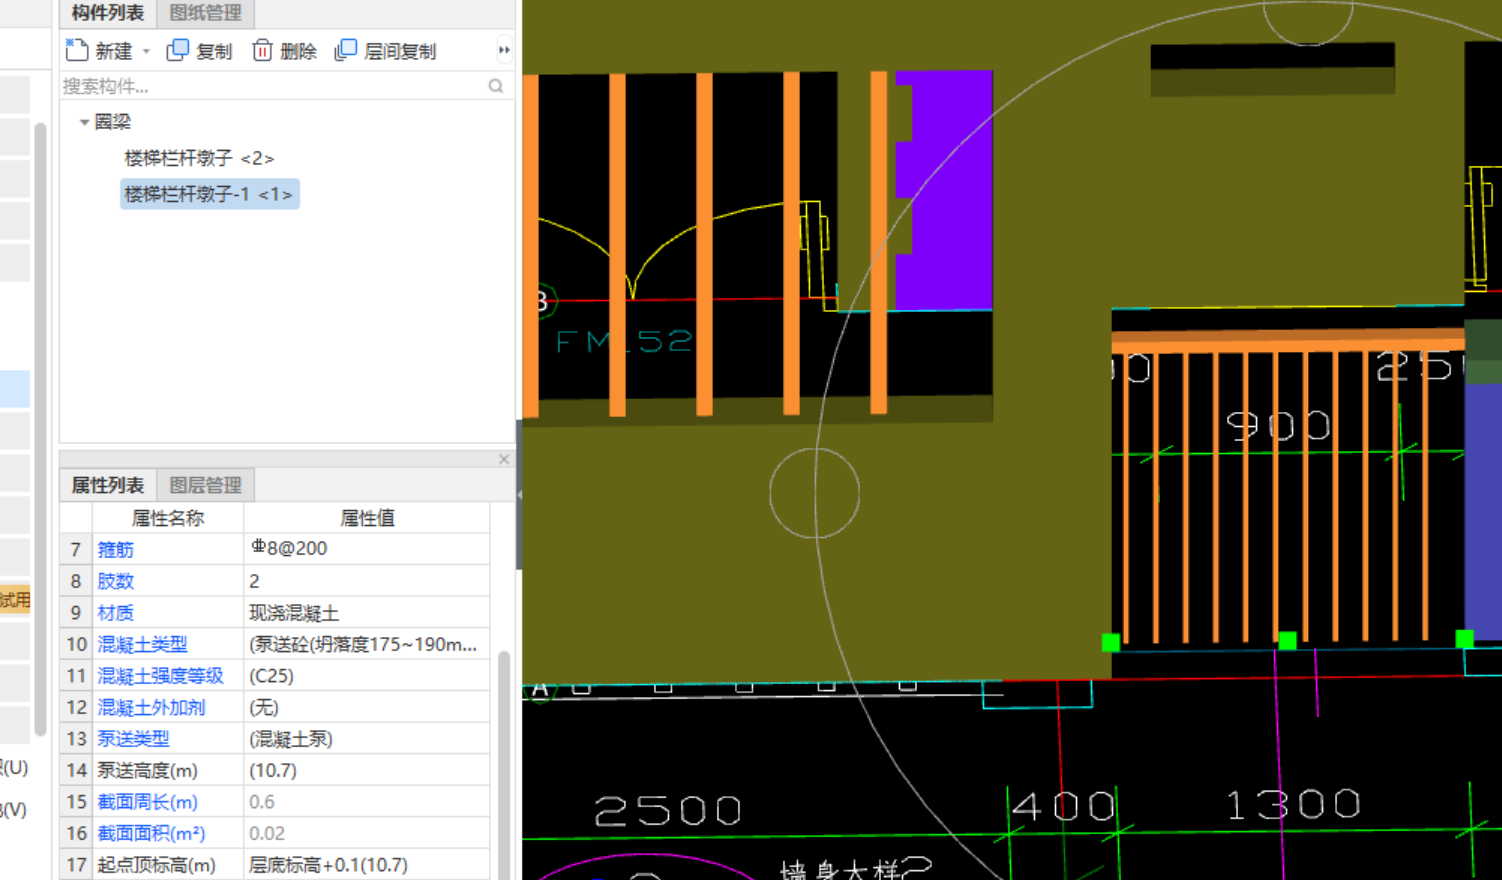Click the 混凝土类型 property link
This screenshot has height=880, width=1502.
tap(142, 645)
